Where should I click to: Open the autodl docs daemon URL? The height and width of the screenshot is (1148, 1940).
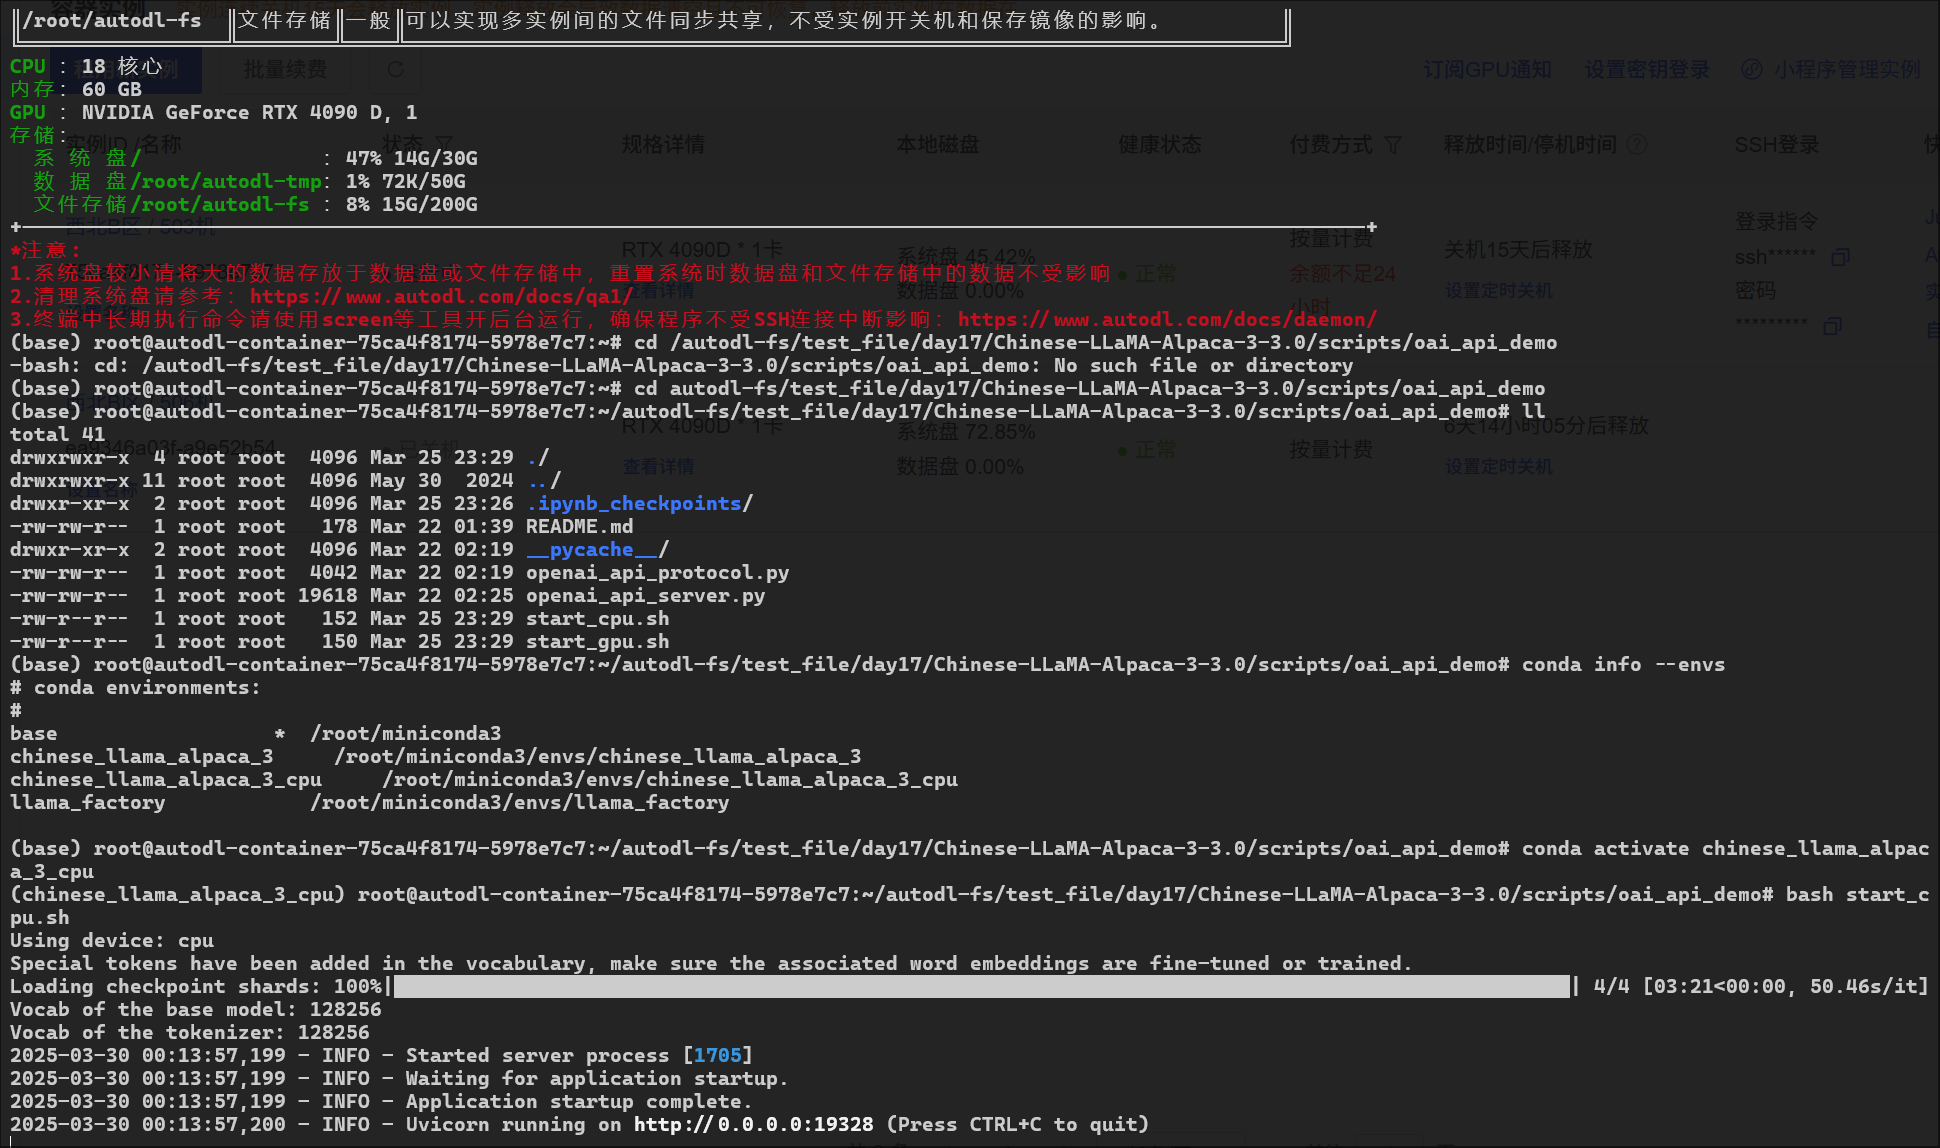1166,319
